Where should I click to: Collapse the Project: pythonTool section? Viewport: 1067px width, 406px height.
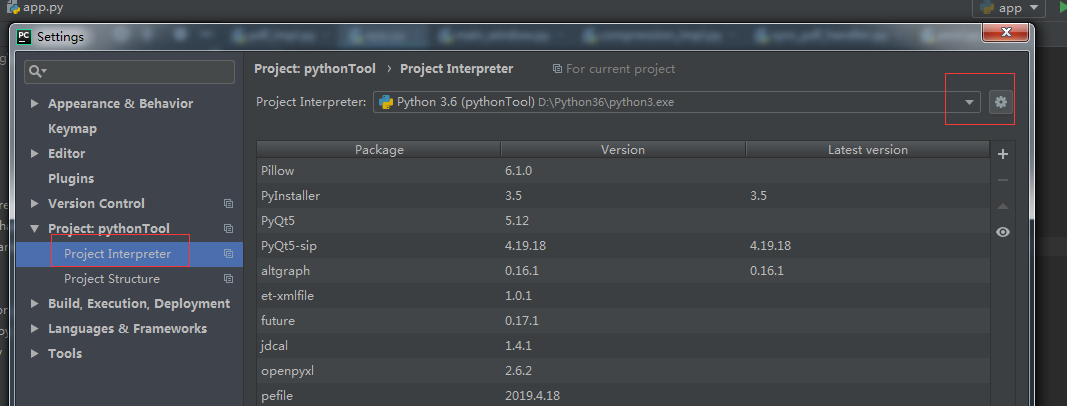(35, 229)
